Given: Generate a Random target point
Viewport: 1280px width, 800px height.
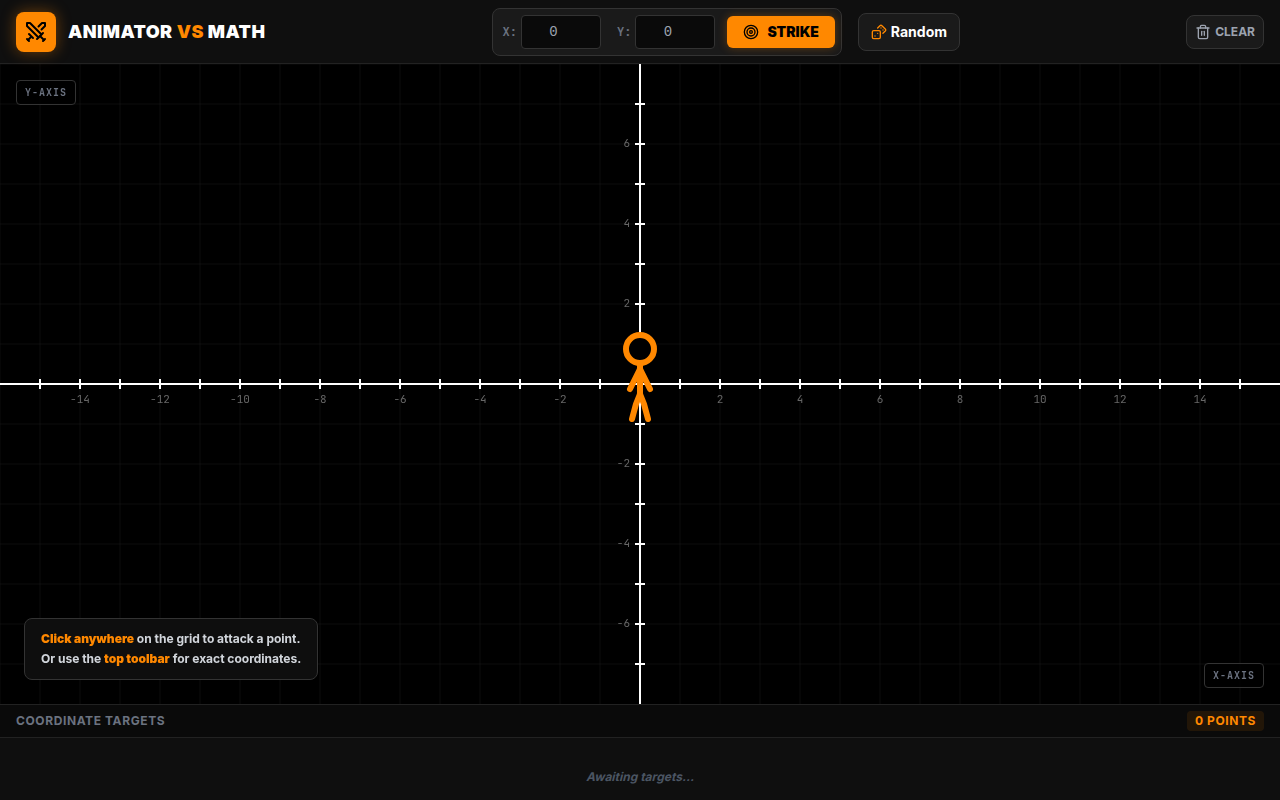Looking at the screenshot, I should (909, 32).
